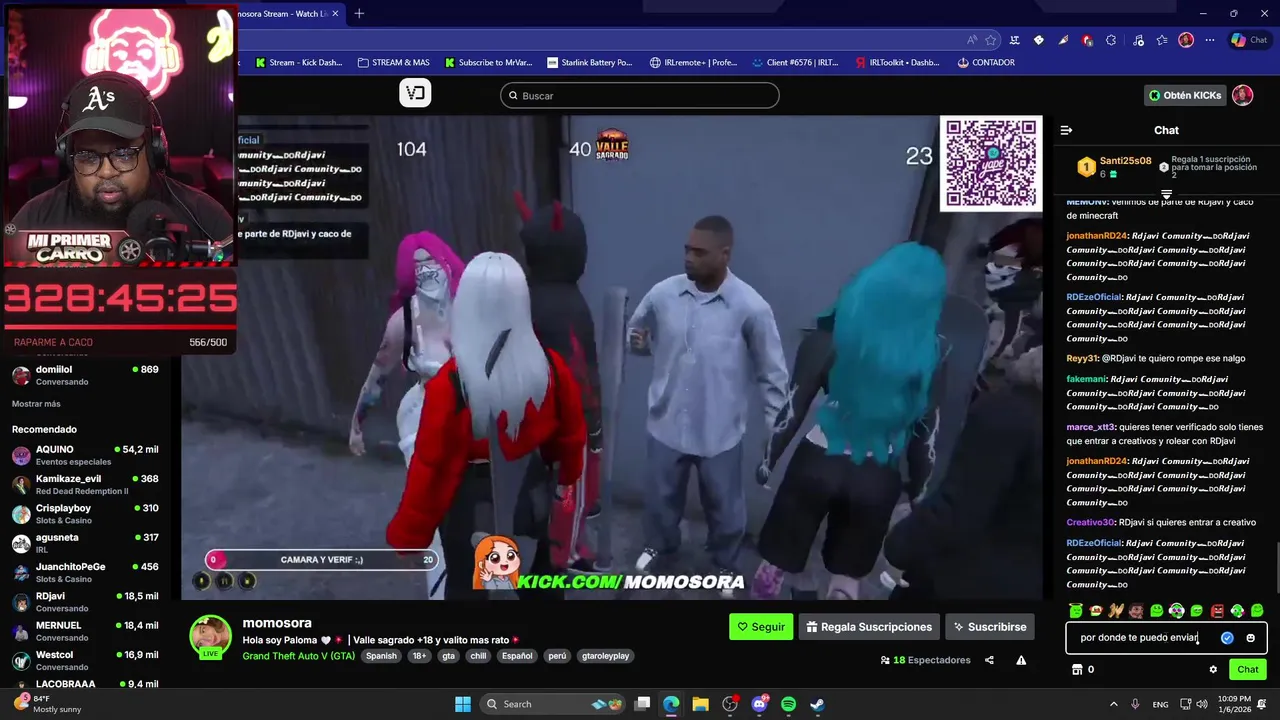This screenshot has width=1280, height=720.
Task: Open Westcol recommended channel
Action: tap(86, 661)
